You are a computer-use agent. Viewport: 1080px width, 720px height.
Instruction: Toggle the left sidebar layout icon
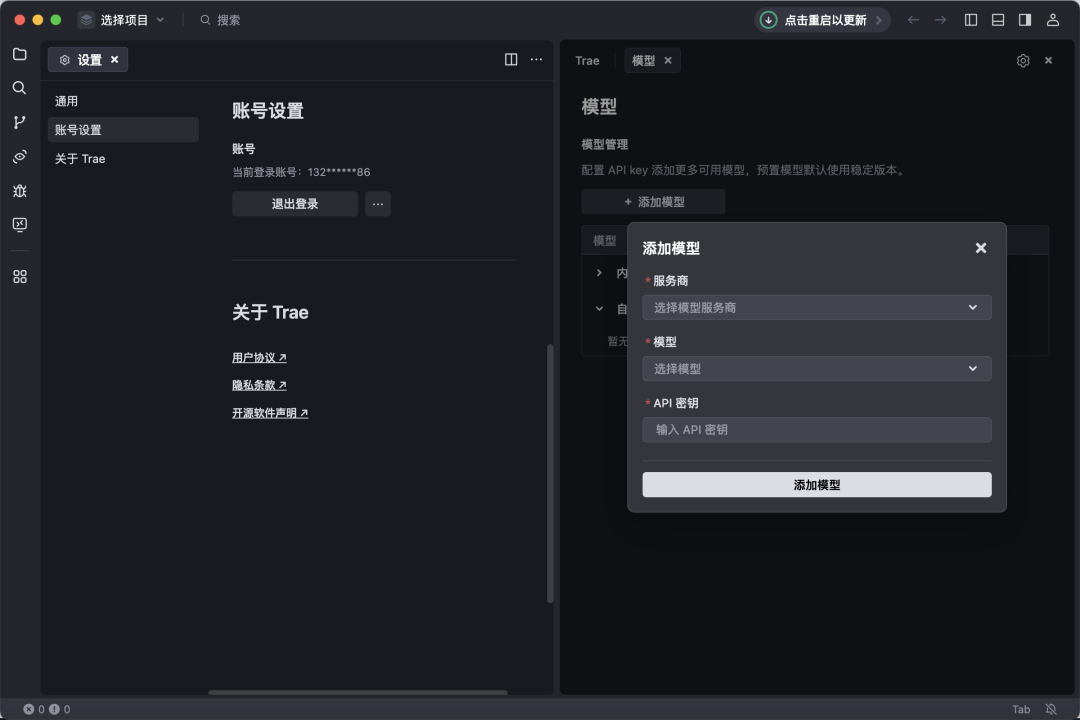tap(970, 20)
